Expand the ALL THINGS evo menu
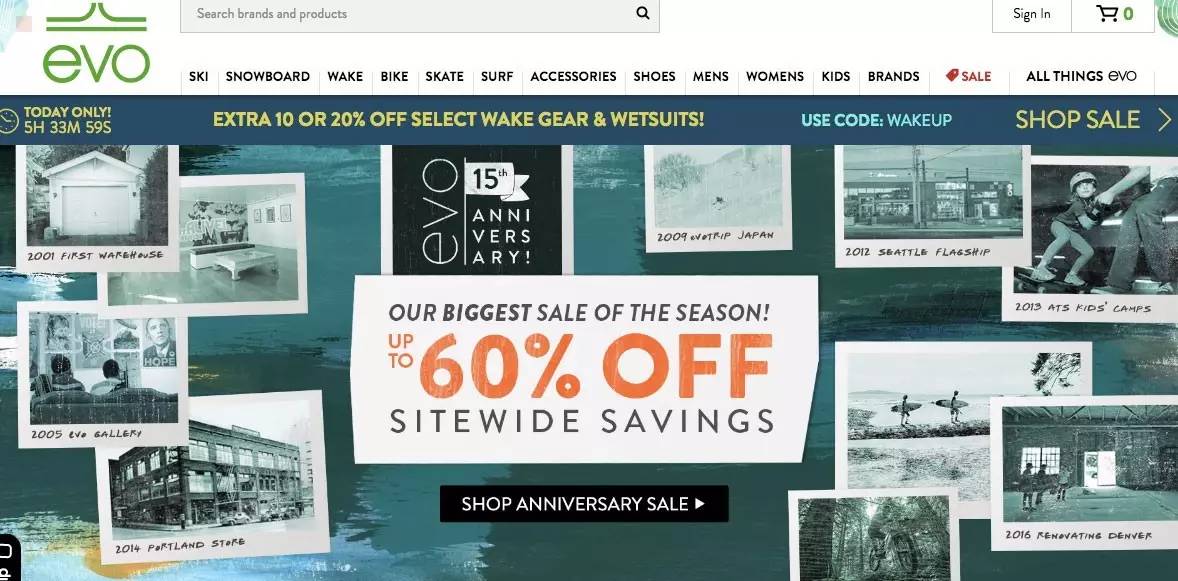This screenshot has width=1178, height=581. click(1081, 76)
